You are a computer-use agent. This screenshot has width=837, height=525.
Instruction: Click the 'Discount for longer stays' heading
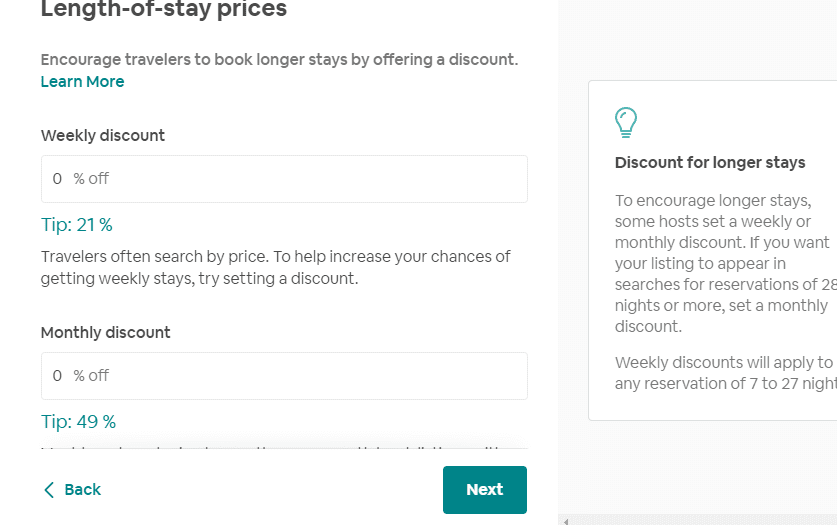pyautogui.click(x=710, y=162)
